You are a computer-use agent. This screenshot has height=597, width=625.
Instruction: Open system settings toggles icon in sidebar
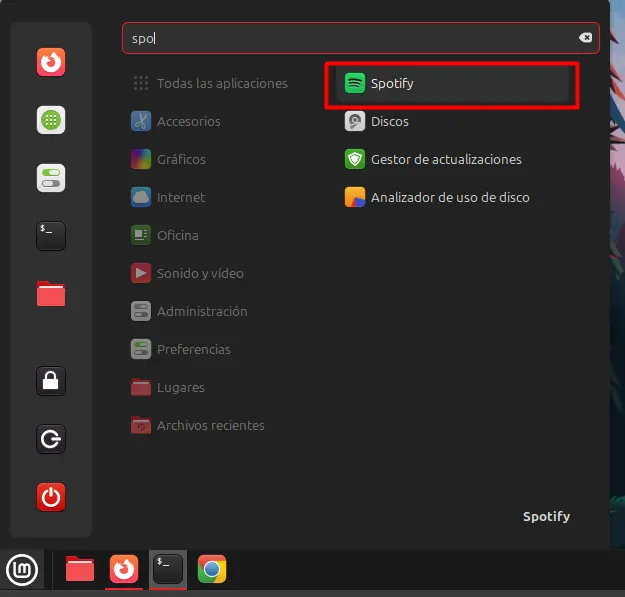coord(51,178)
